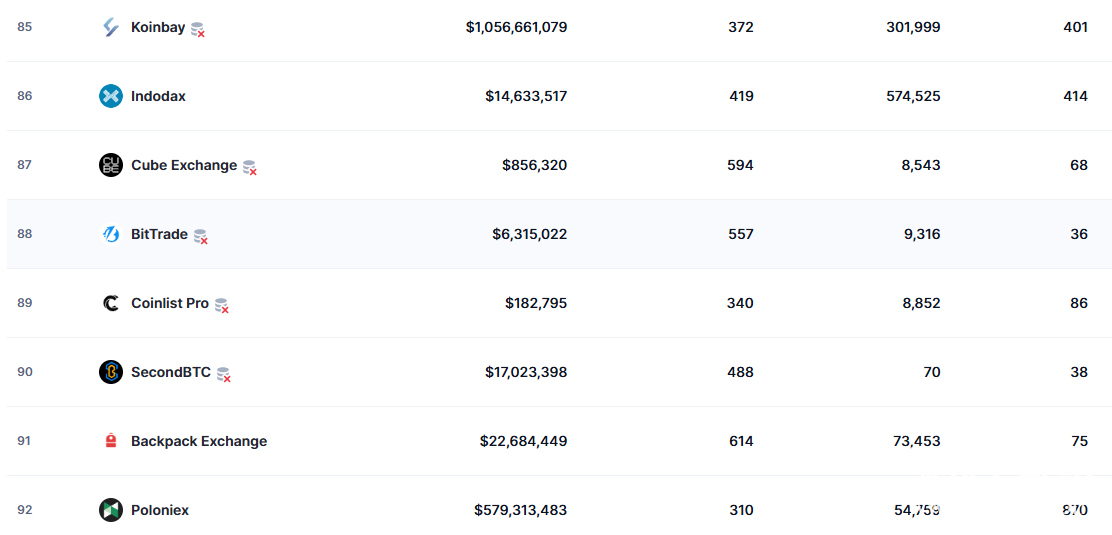Open the BitTrade exchange link
Image resolution: width=1112 pixels, height=535 pixels.
point(159,234)
